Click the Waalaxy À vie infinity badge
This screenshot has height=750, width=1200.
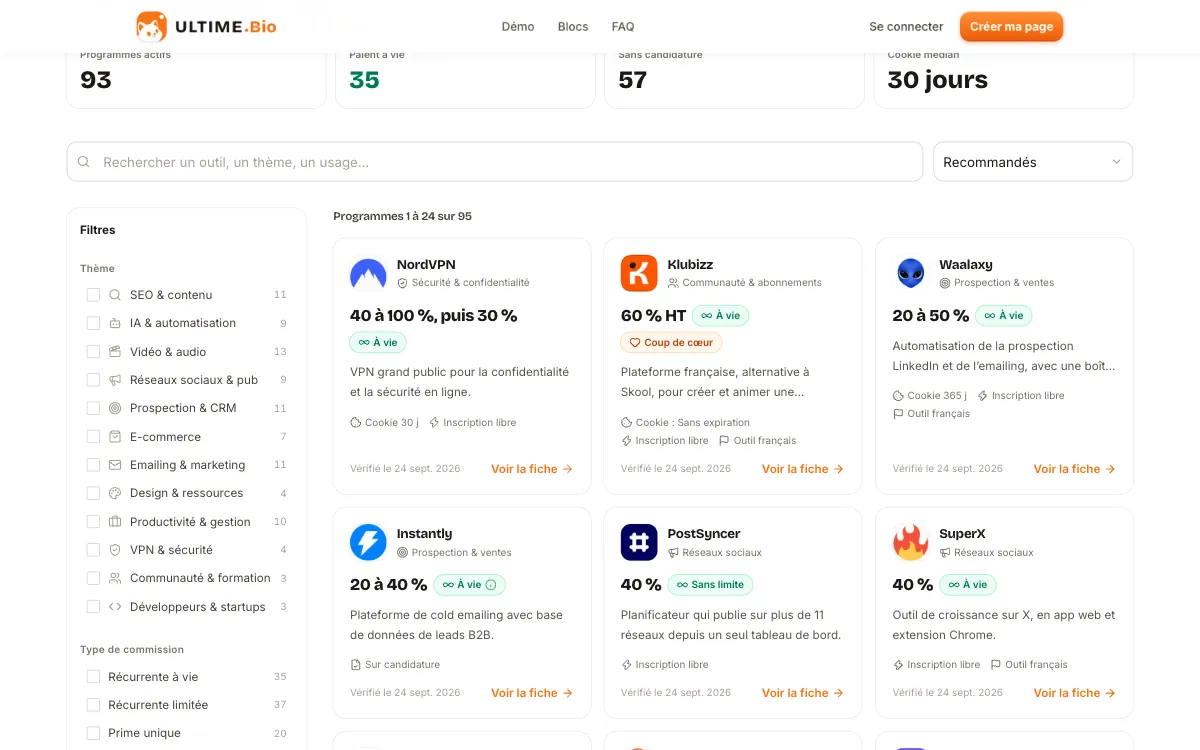tap(1003, 316)
